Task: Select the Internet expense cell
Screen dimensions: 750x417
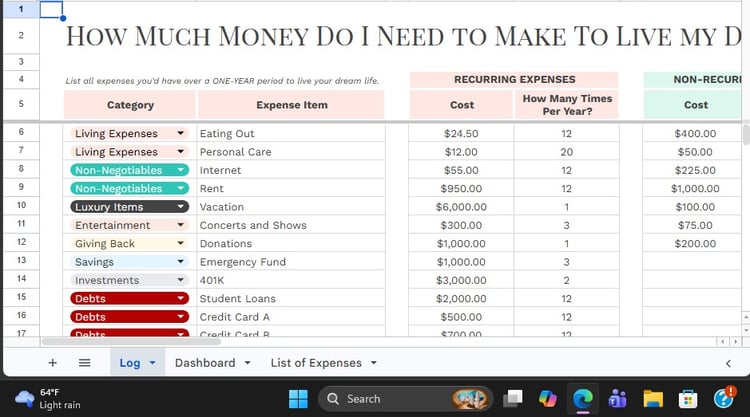Action: [x=291, y=170]
